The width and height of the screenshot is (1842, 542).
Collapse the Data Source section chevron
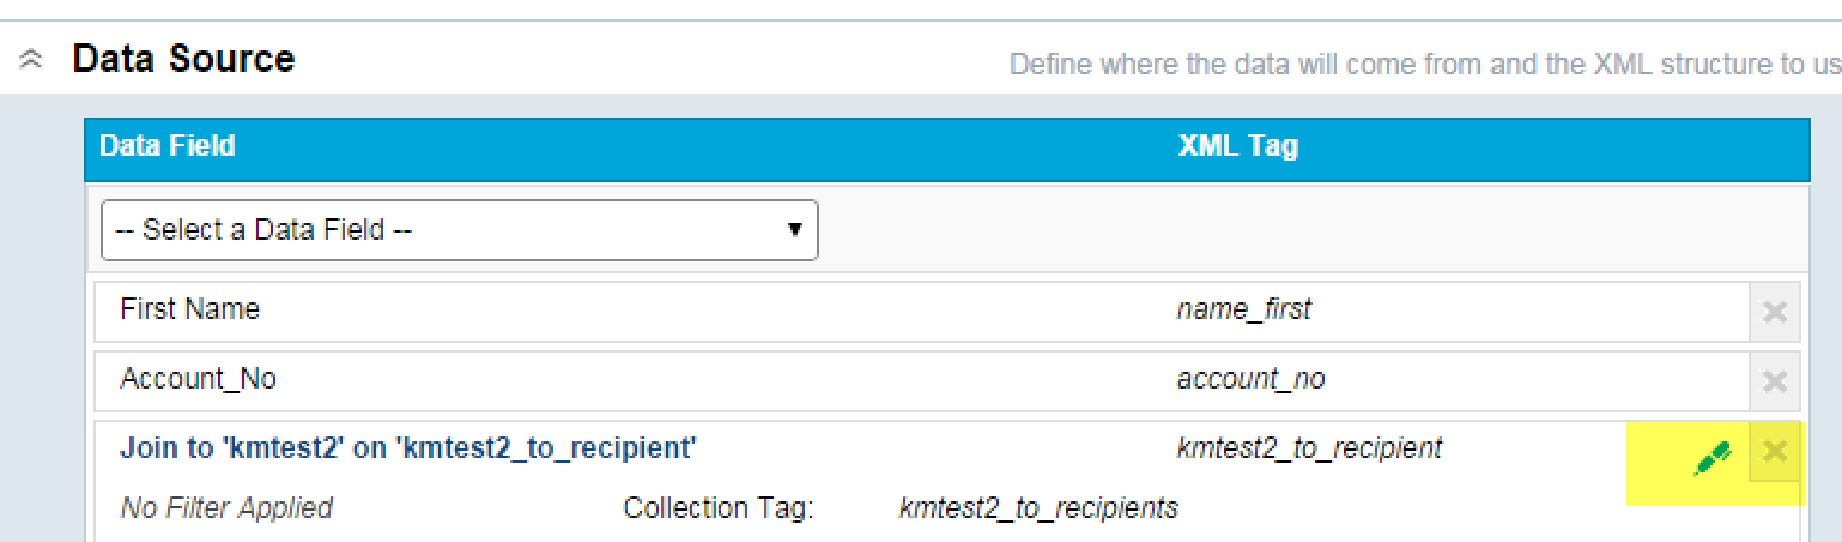pos(31,59)
